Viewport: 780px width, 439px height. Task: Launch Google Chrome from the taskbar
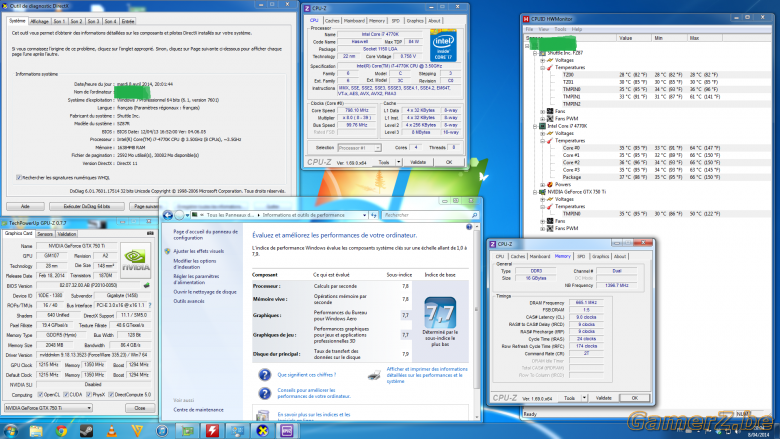61,431
